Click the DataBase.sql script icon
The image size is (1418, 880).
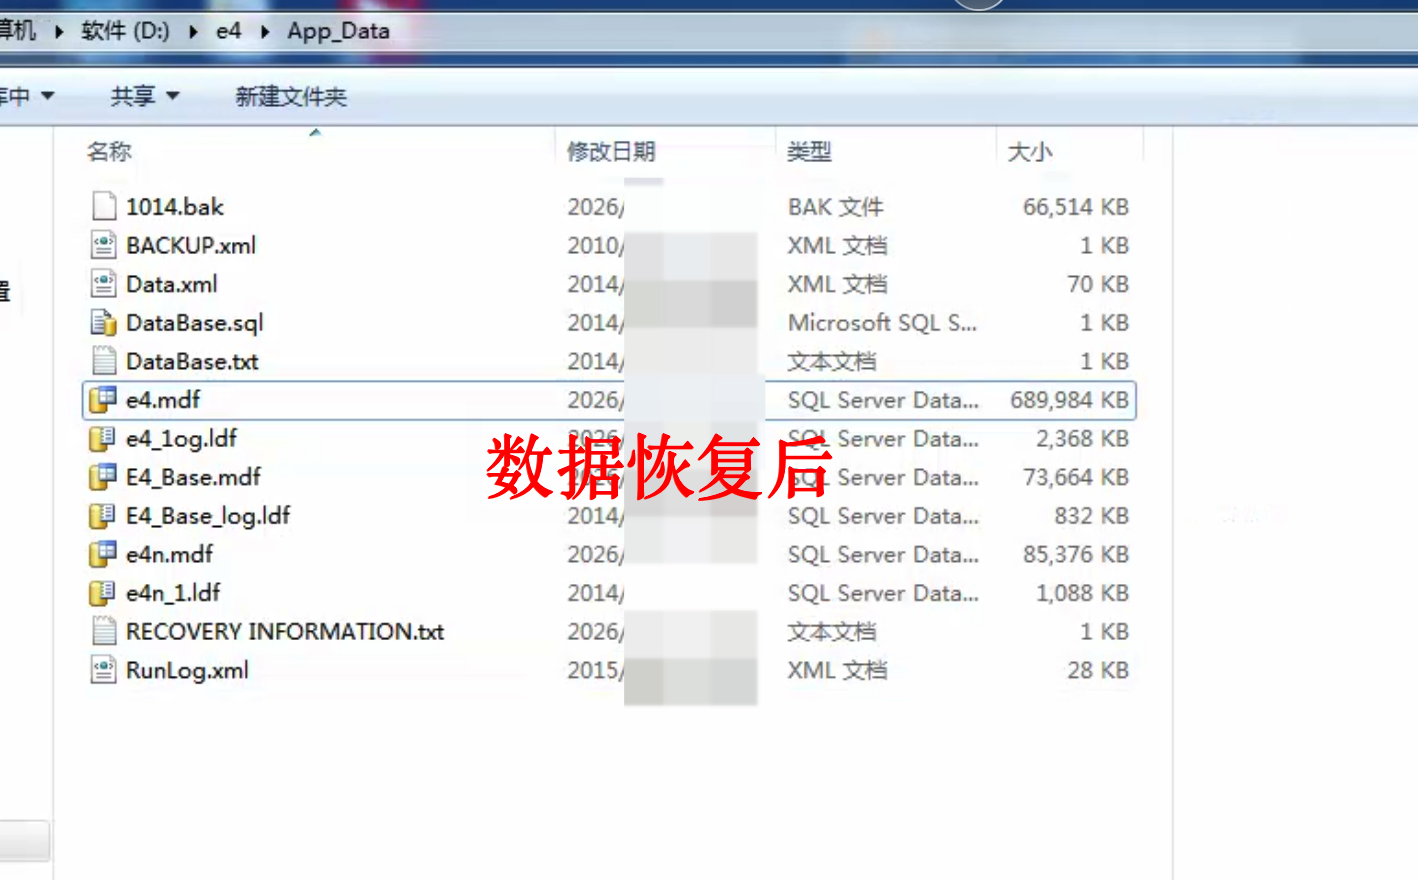[104, 322]
